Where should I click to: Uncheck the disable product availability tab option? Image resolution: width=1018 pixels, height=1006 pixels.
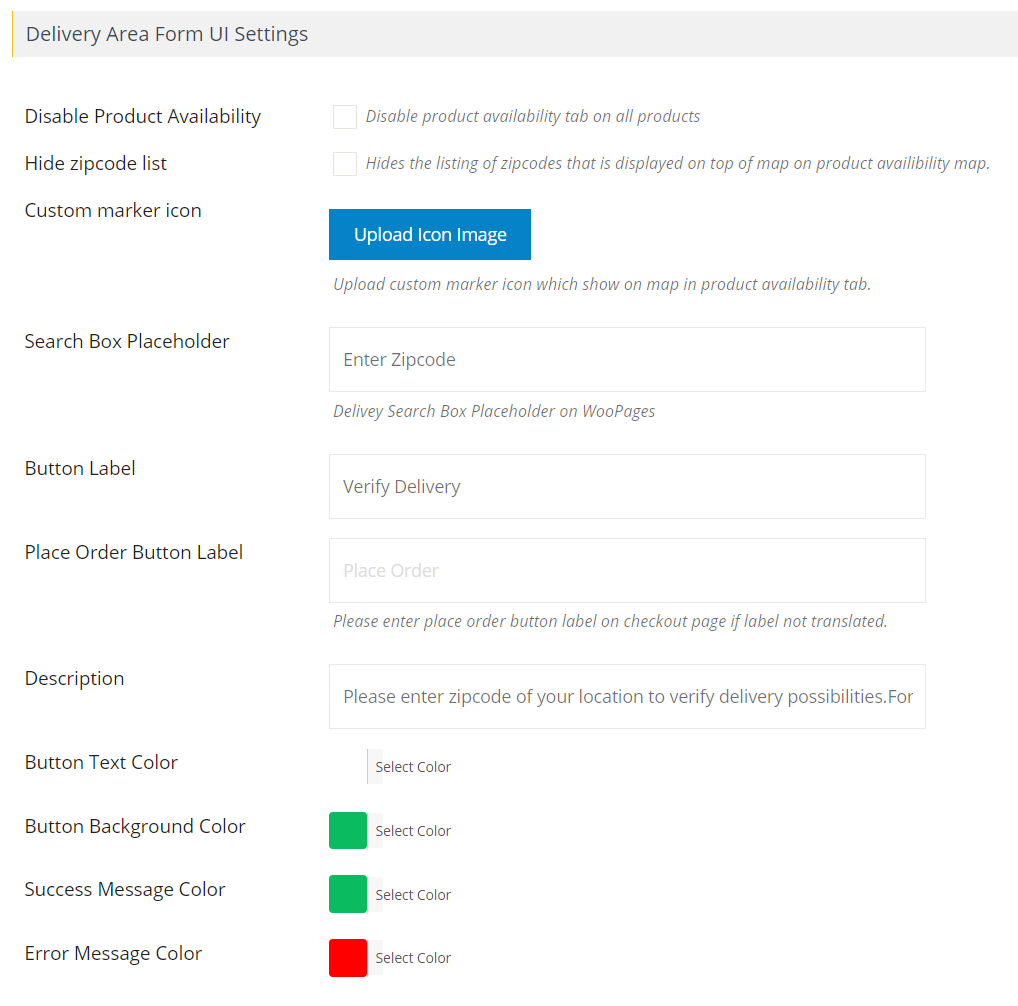[x=344, y=116]
